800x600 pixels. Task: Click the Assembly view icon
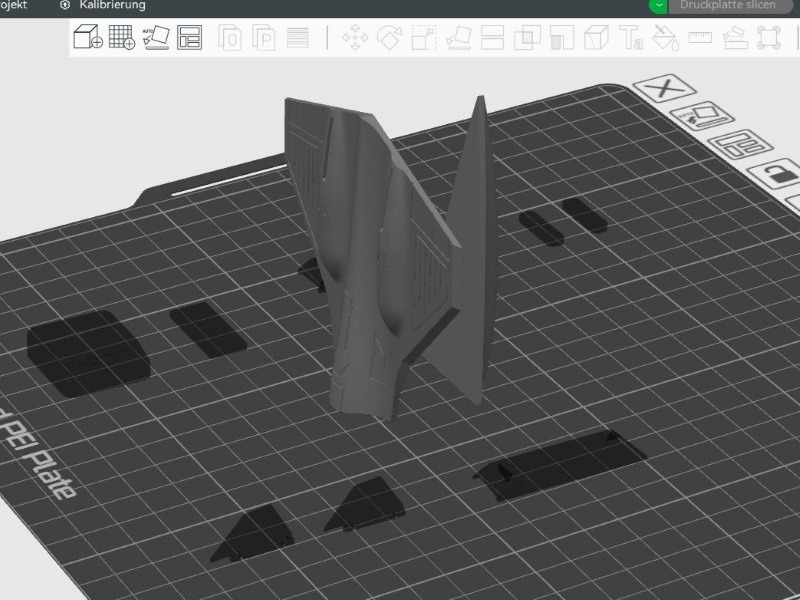(769, 38)
